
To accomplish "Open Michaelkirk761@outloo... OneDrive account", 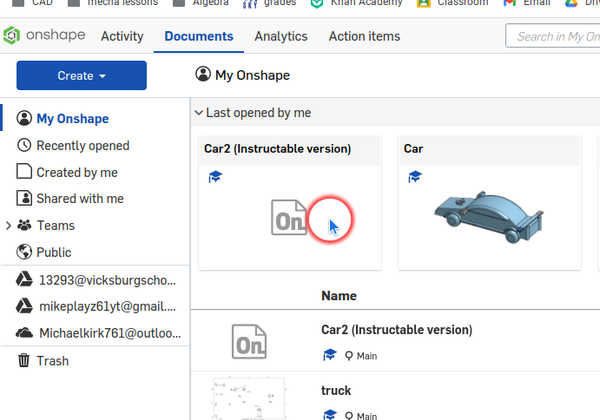I will click(110, 333).
